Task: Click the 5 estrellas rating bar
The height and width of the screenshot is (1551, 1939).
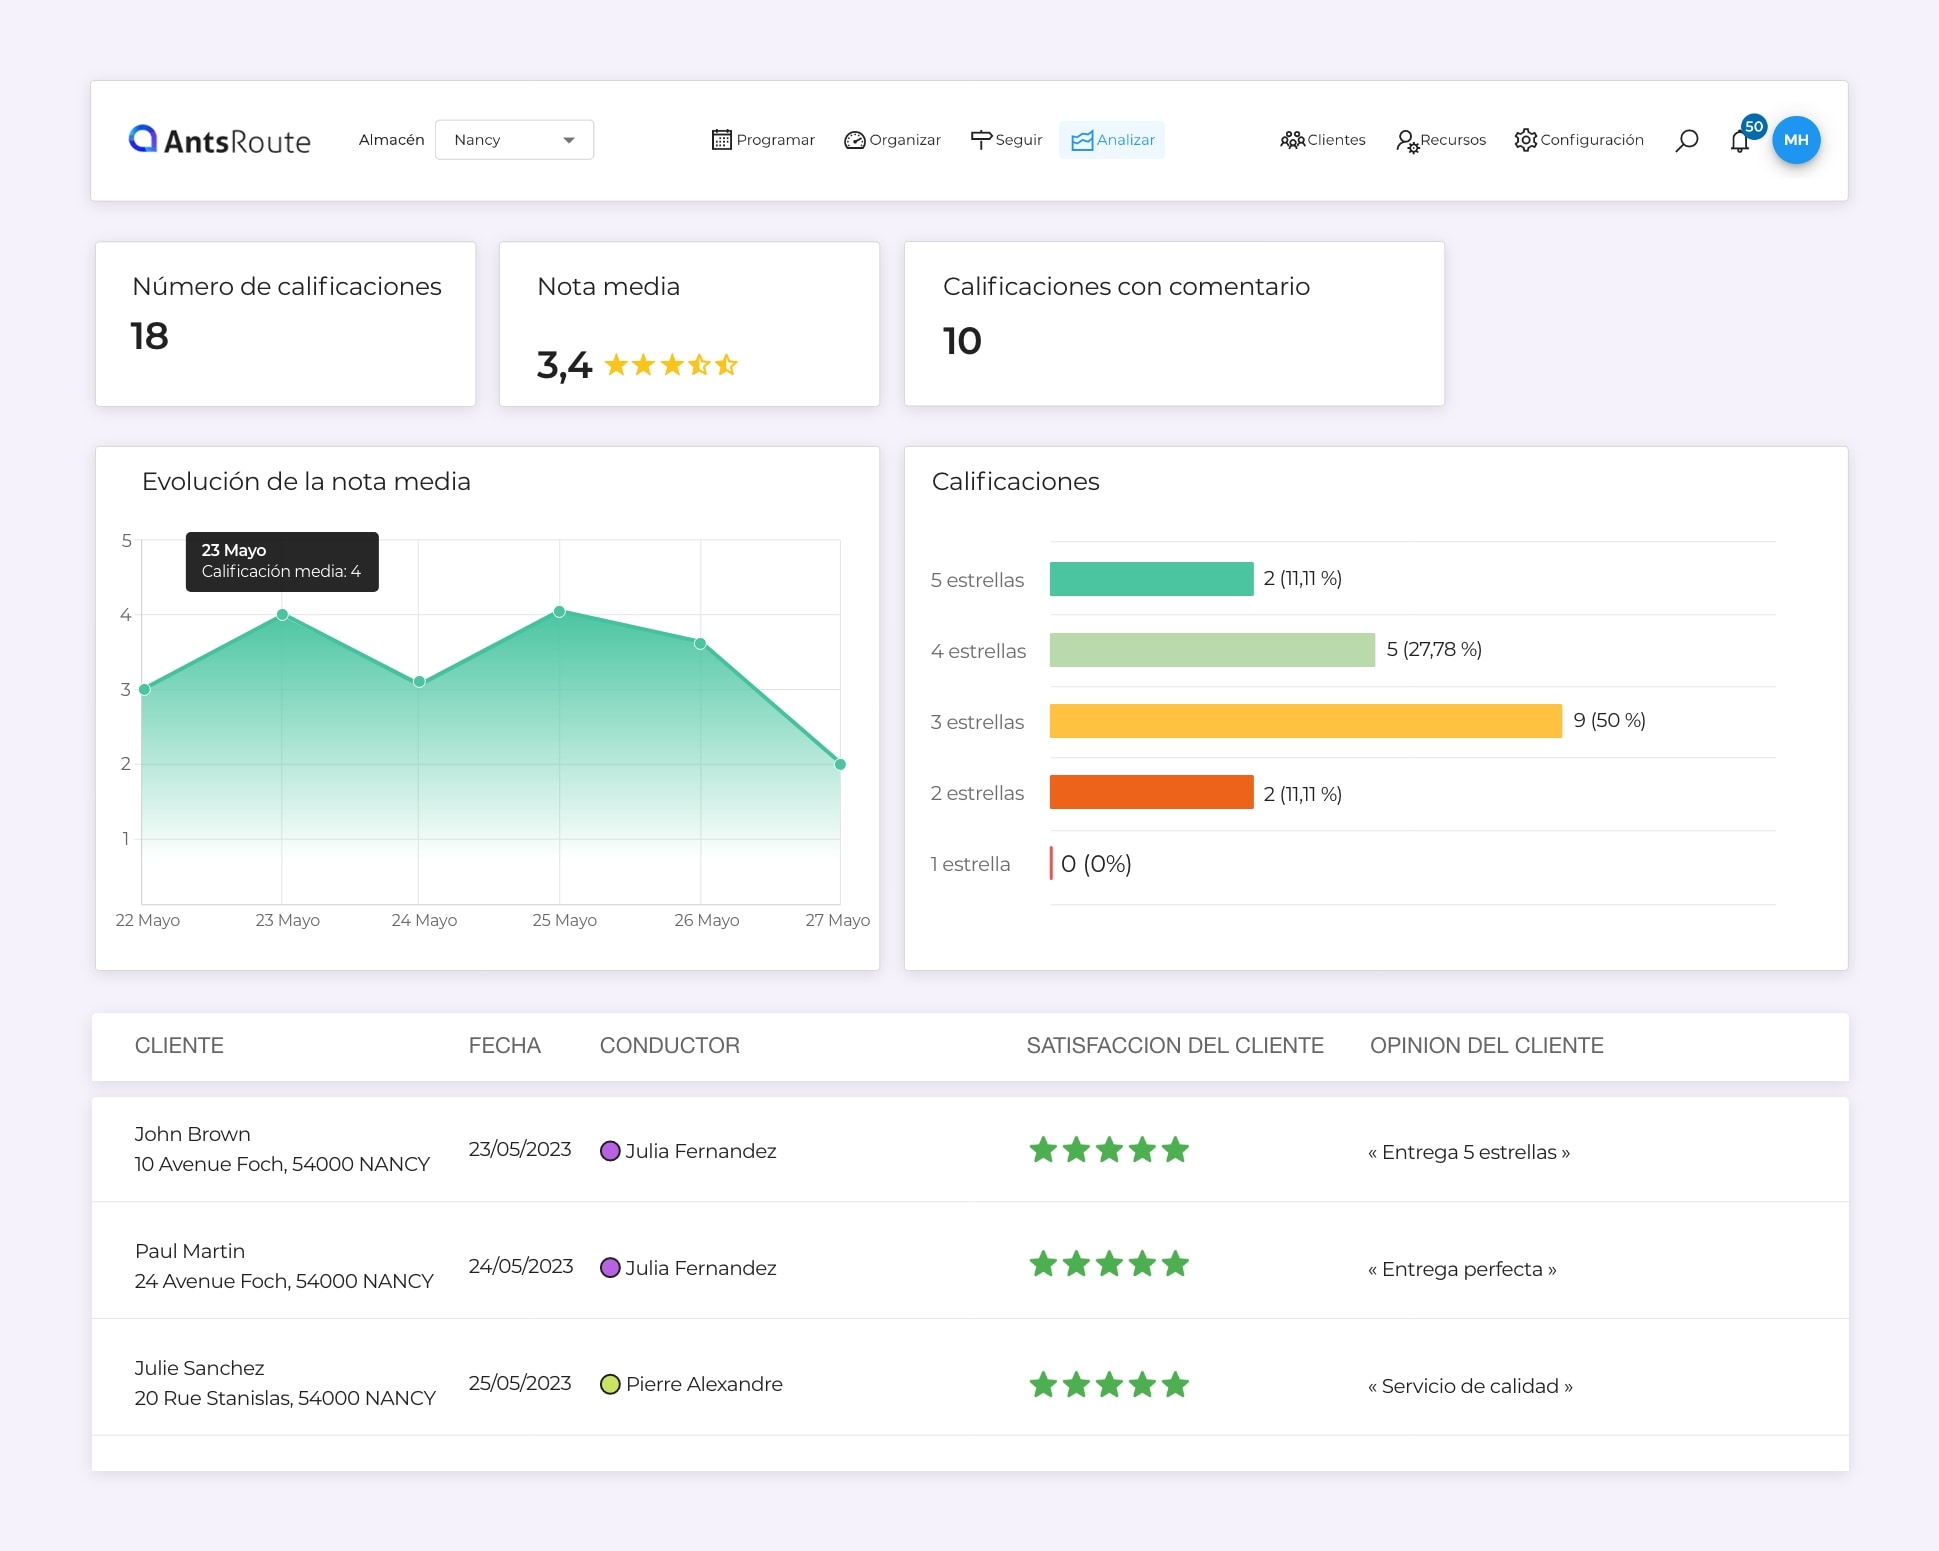Action: [1151, 579]
